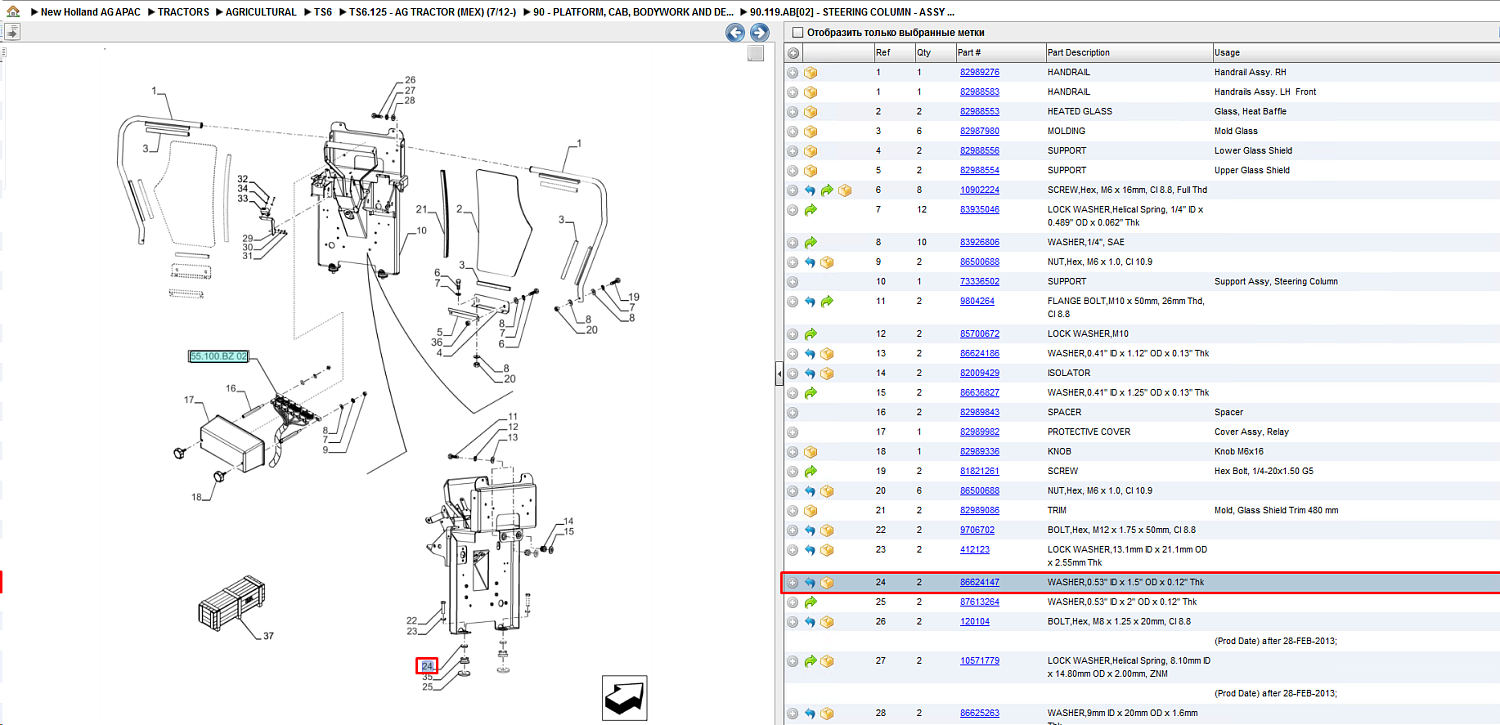Click the box icon for part 10902224

845,190
